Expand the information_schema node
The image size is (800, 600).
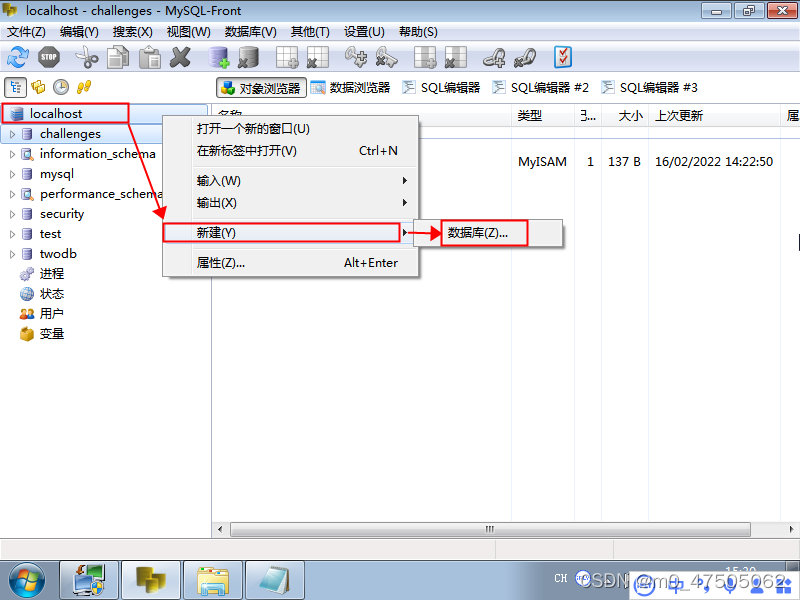[x=12, y=154]
